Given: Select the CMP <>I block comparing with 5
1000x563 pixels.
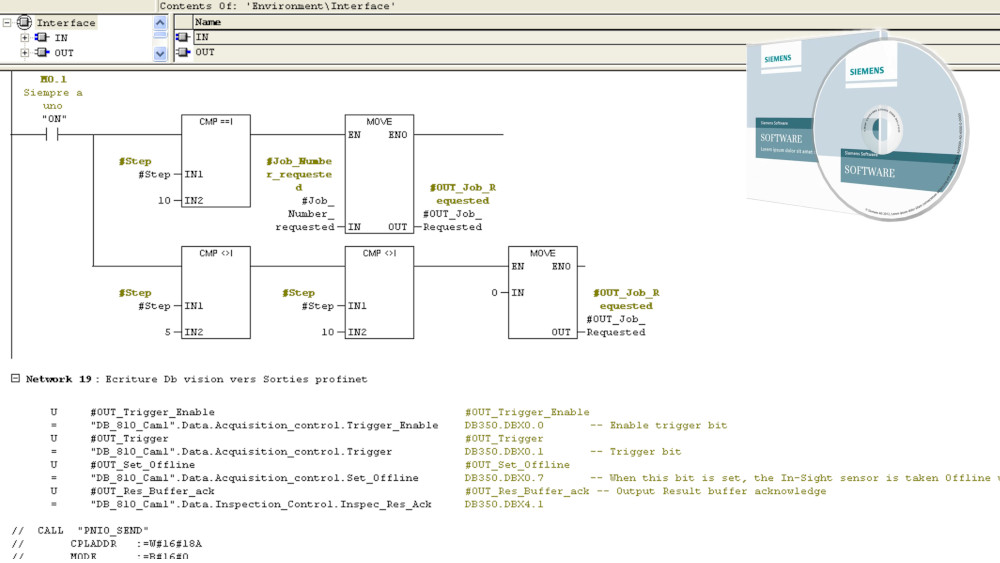Looking at the screenshot, I should tap(216, 292).
